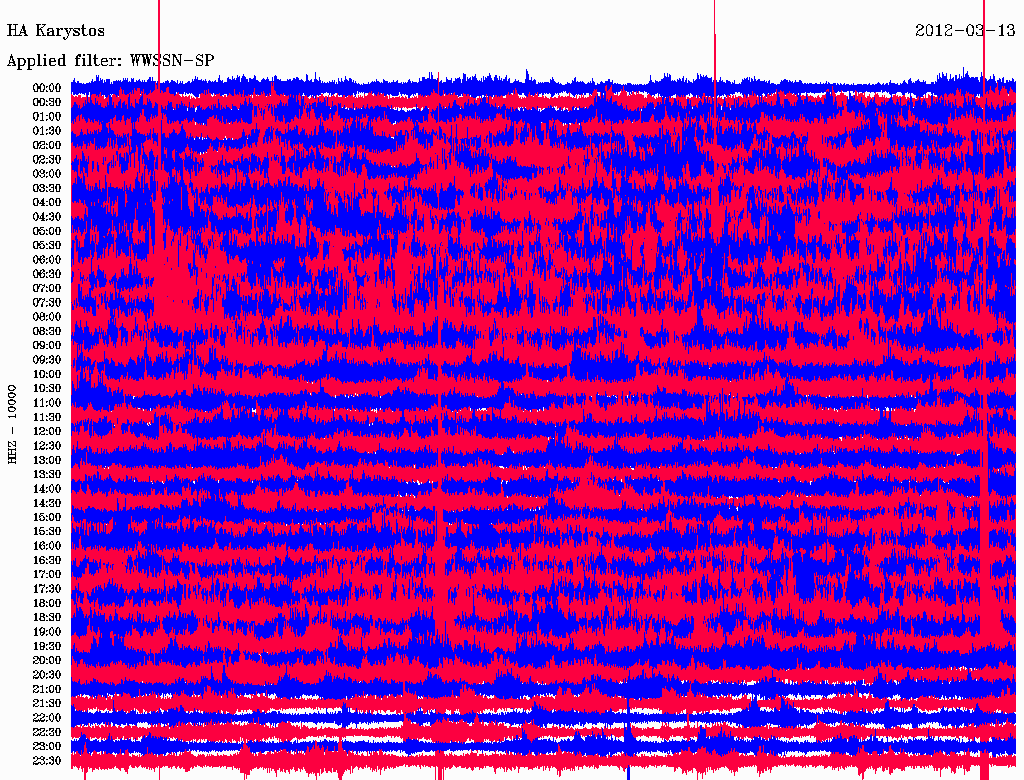Image resolution: width=1024 pixels, height=780 pixels.
Task: Select the 00:00 time label
Action: [47, 88]
